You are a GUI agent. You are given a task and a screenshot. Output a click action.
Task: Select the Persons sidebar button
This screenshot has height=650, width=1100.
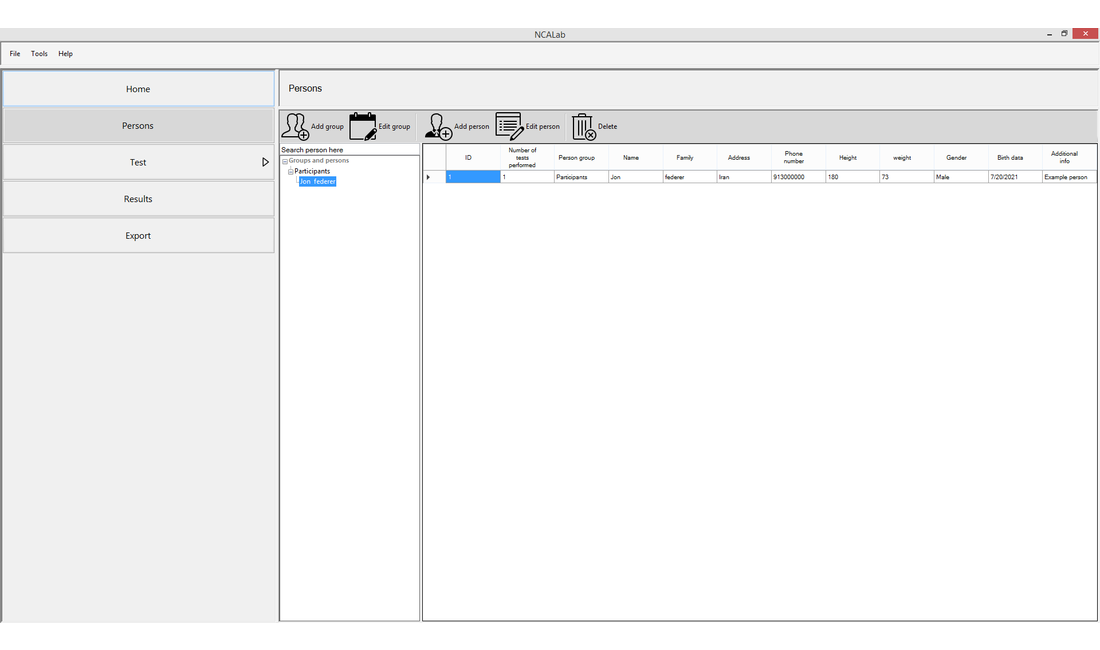138,126
